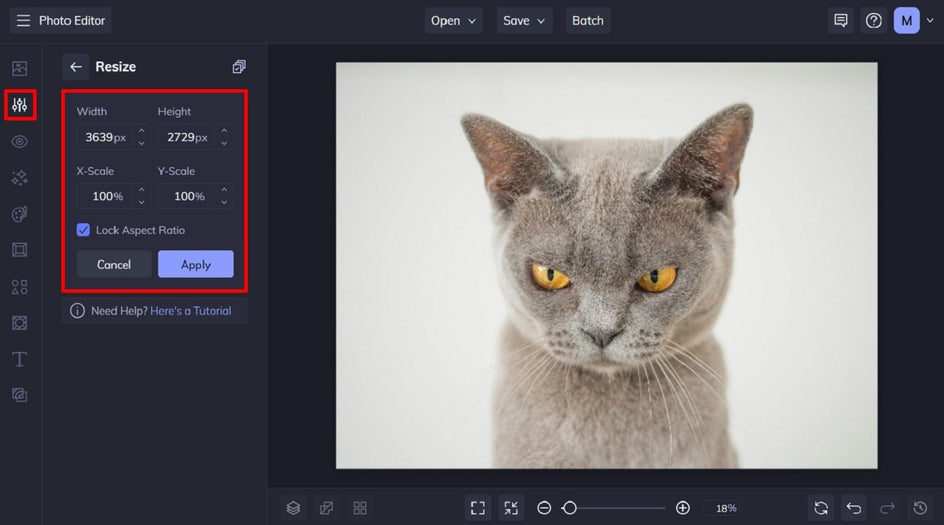The image size is (944, 525).
Task: Click the cat photo on canvas
Action: (606, 266)
